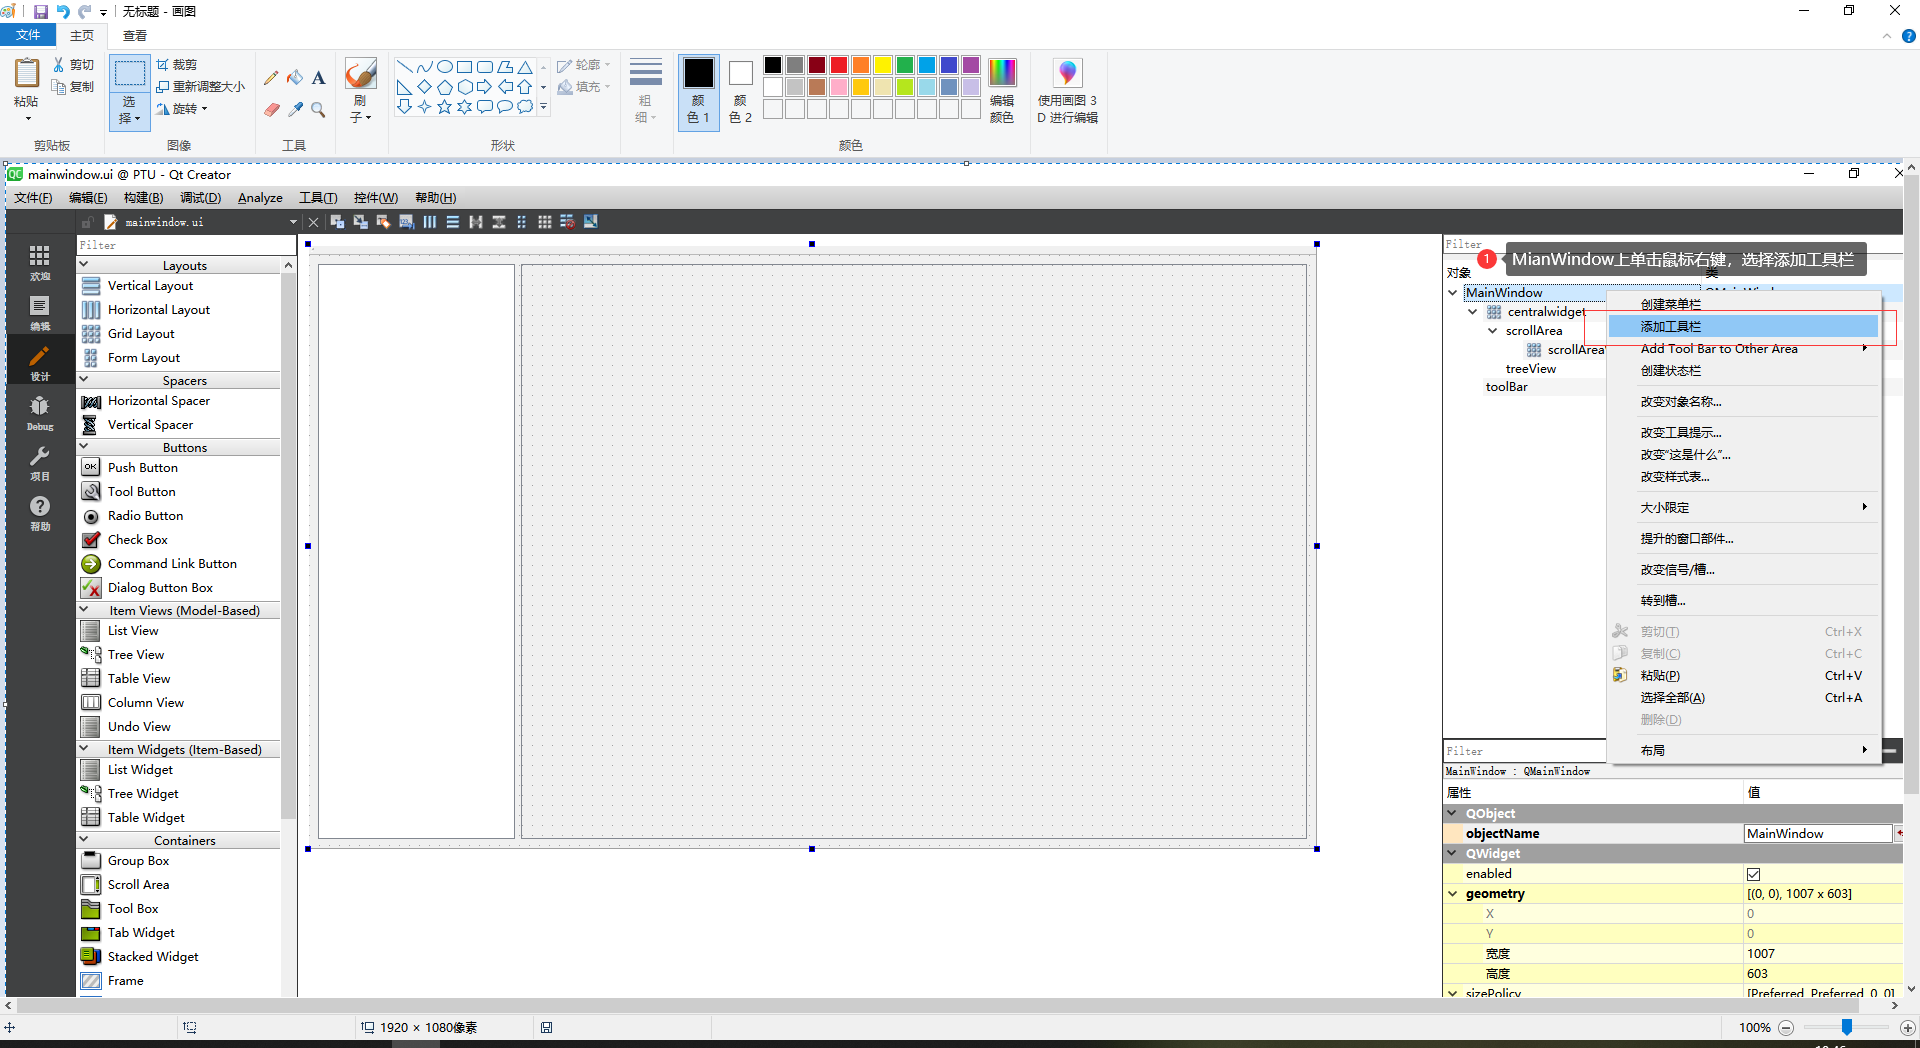Select the Eraser tool
This screenshot has height=1048, width=1920.
click(x=271, y=109)
